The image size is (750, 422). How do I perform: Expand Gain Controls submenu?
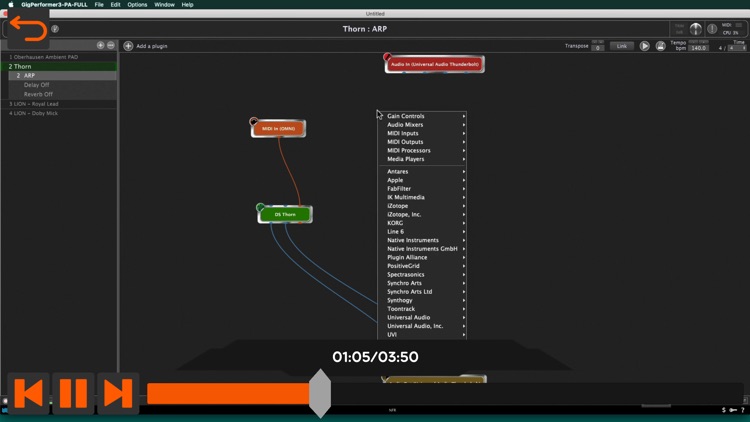pos(422,116)
